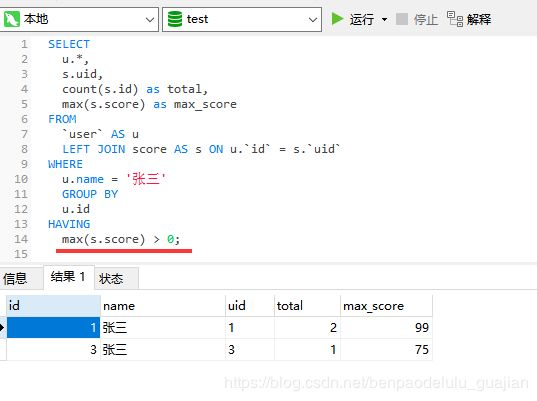537x401 pixels.
Task: Click the uid column header
Action: [x=250, y=305]
